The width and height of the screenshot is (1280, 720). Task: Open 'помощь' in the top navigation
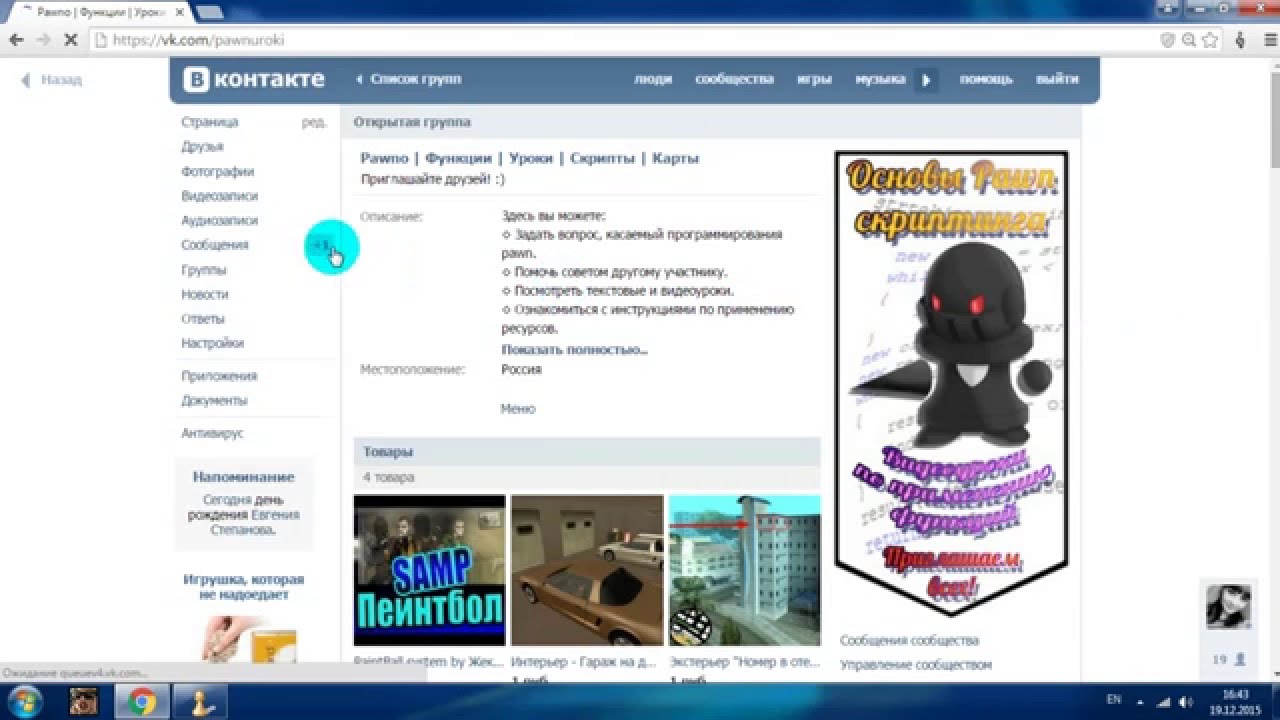click(x=986, y=79)
